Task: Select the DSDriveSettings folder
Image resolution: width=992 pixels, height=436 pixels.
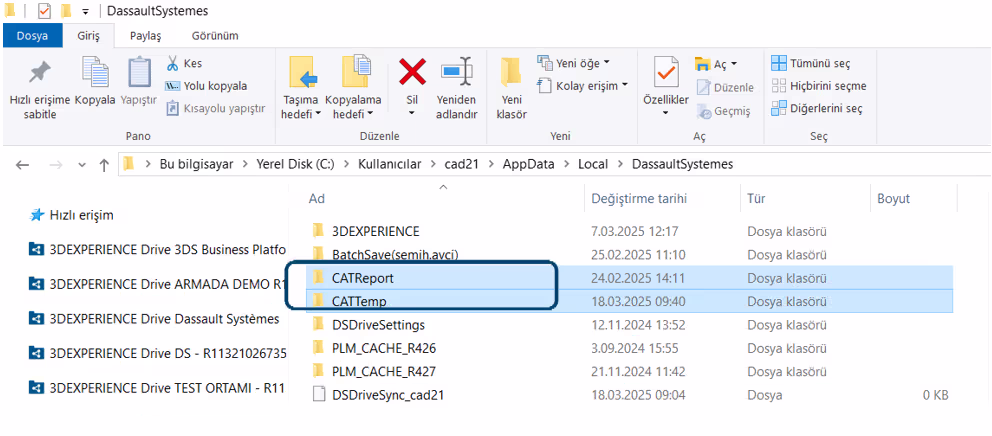Action: (x=629, y=325)
